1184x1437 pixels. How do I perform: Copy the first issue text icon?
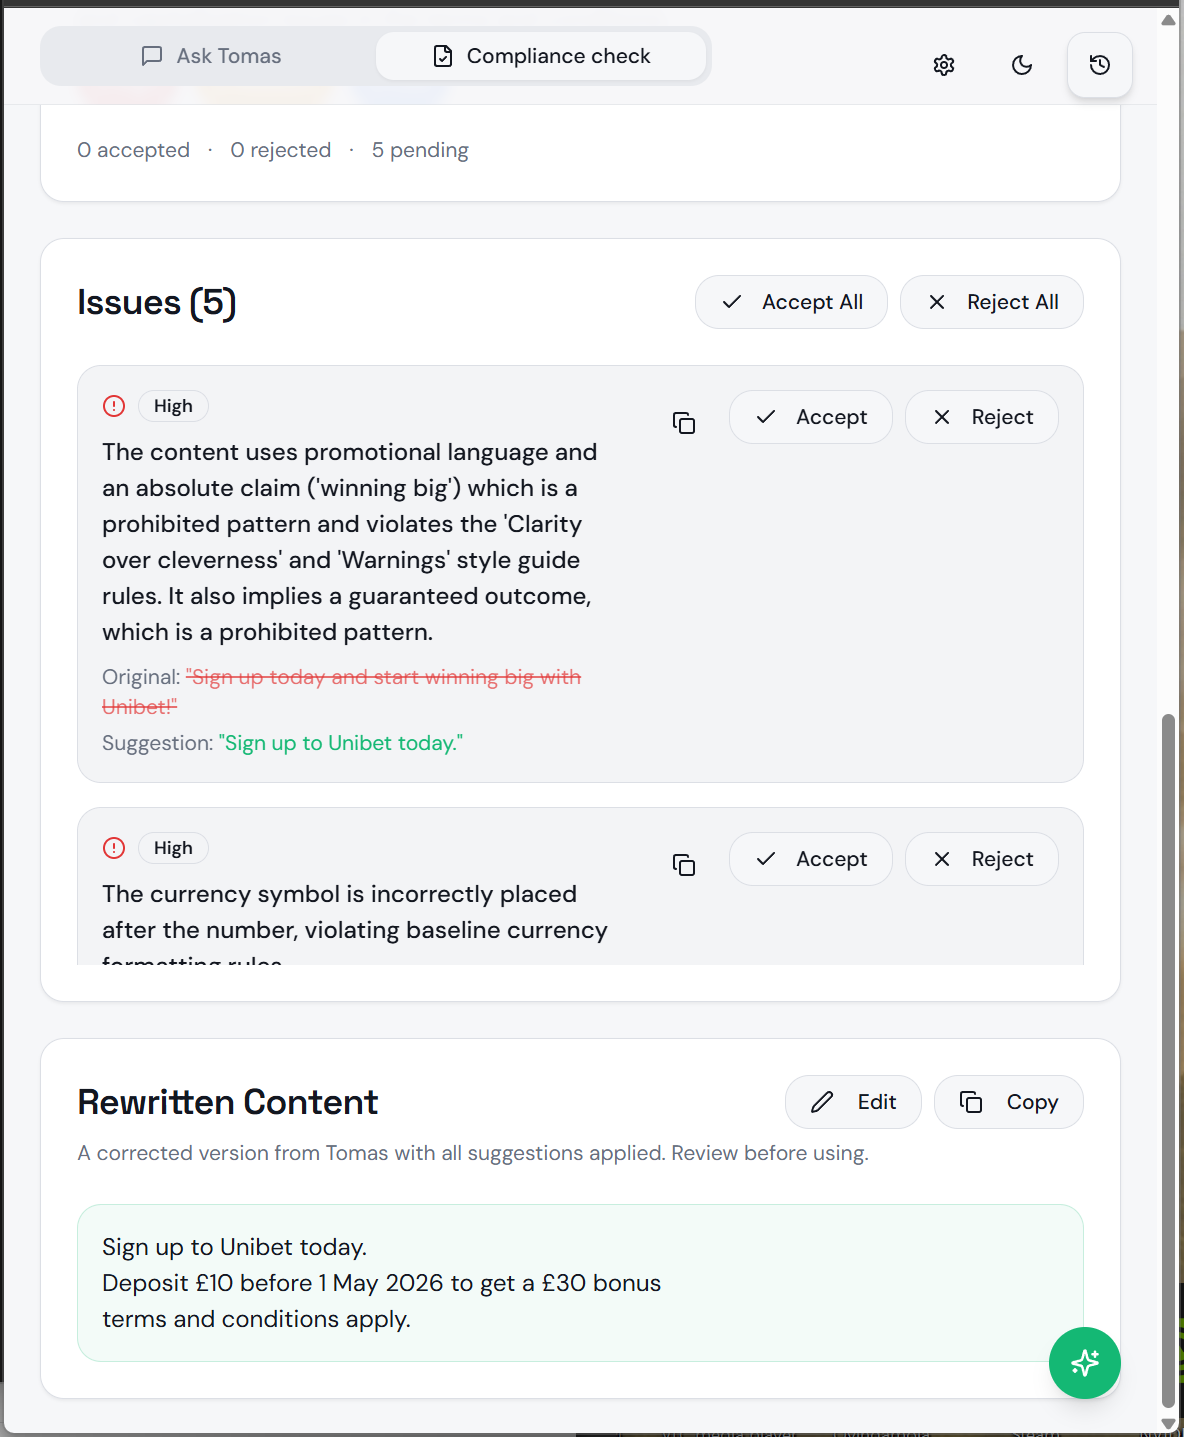click(x=684, y=423)
